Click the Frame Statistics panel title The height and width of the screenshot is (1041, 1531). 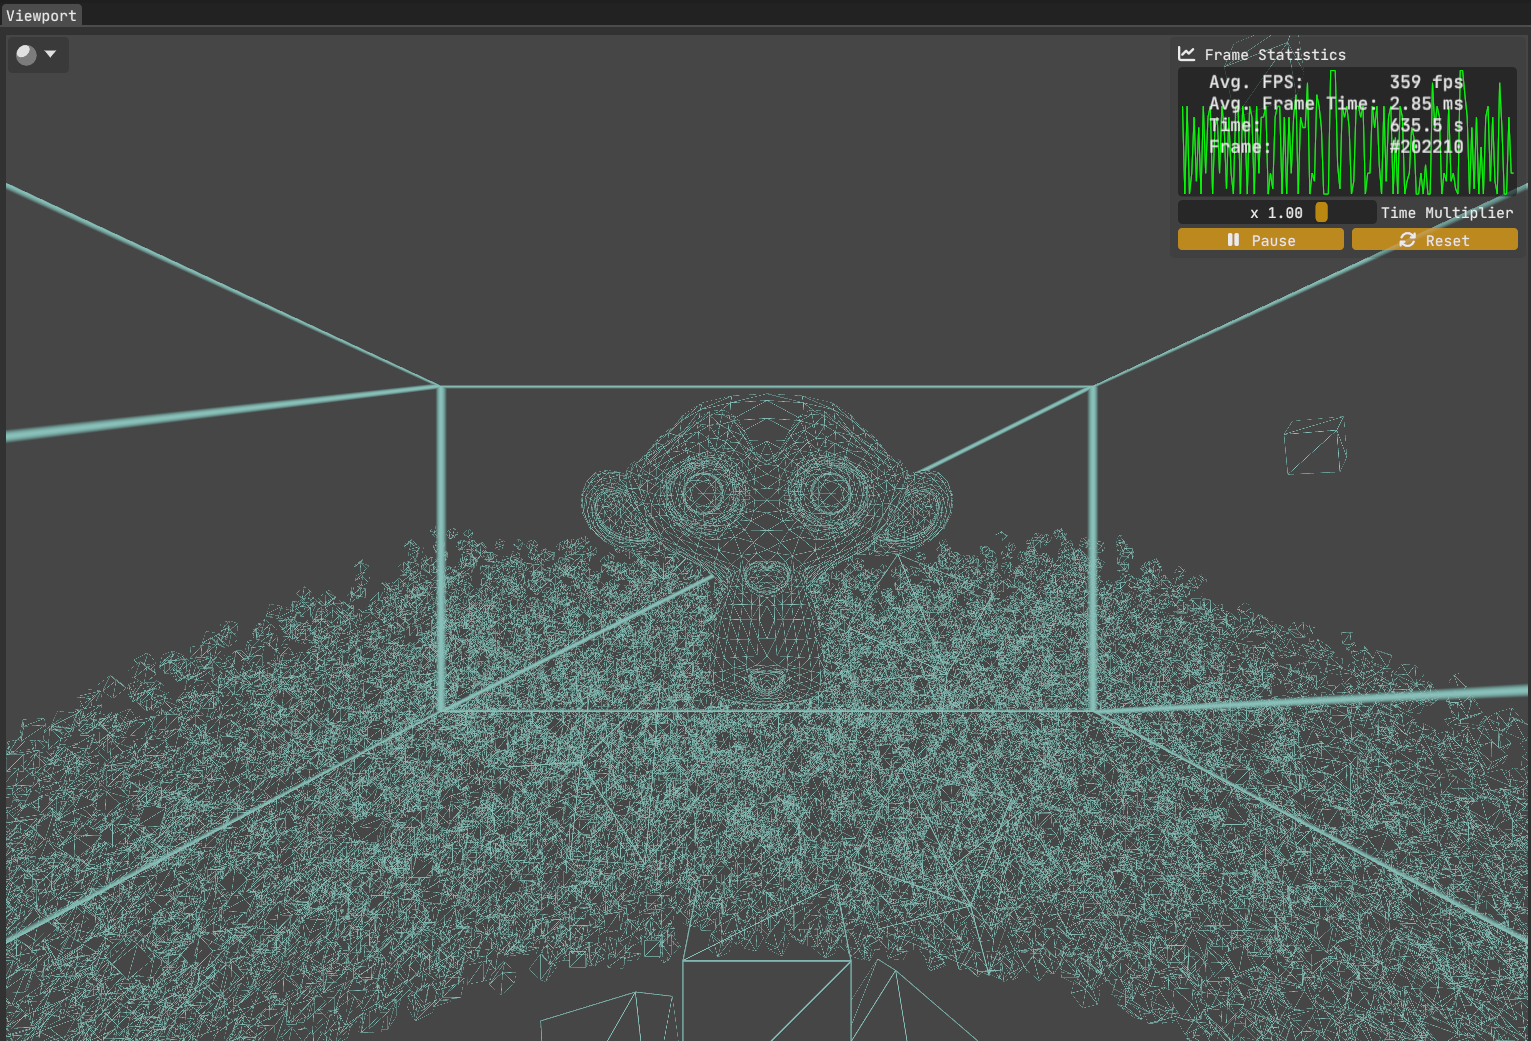pos(1274,55)
